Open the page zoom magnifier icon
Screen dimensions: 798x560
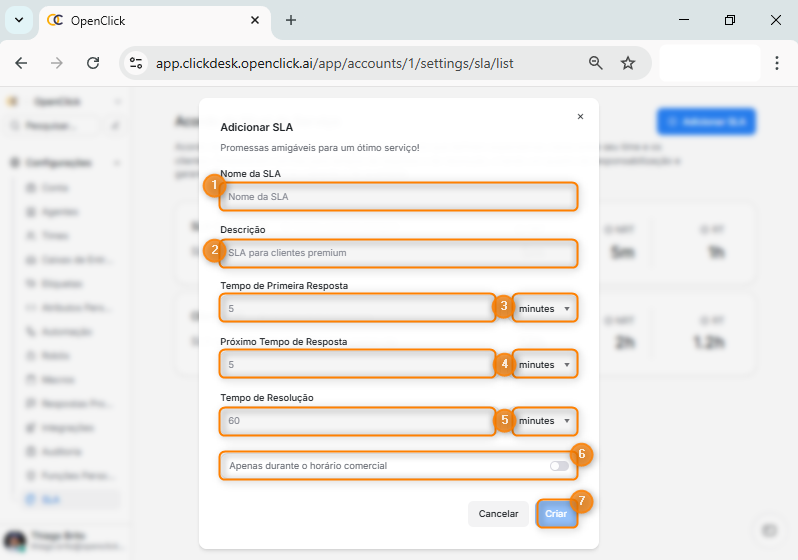pos(596,63)
